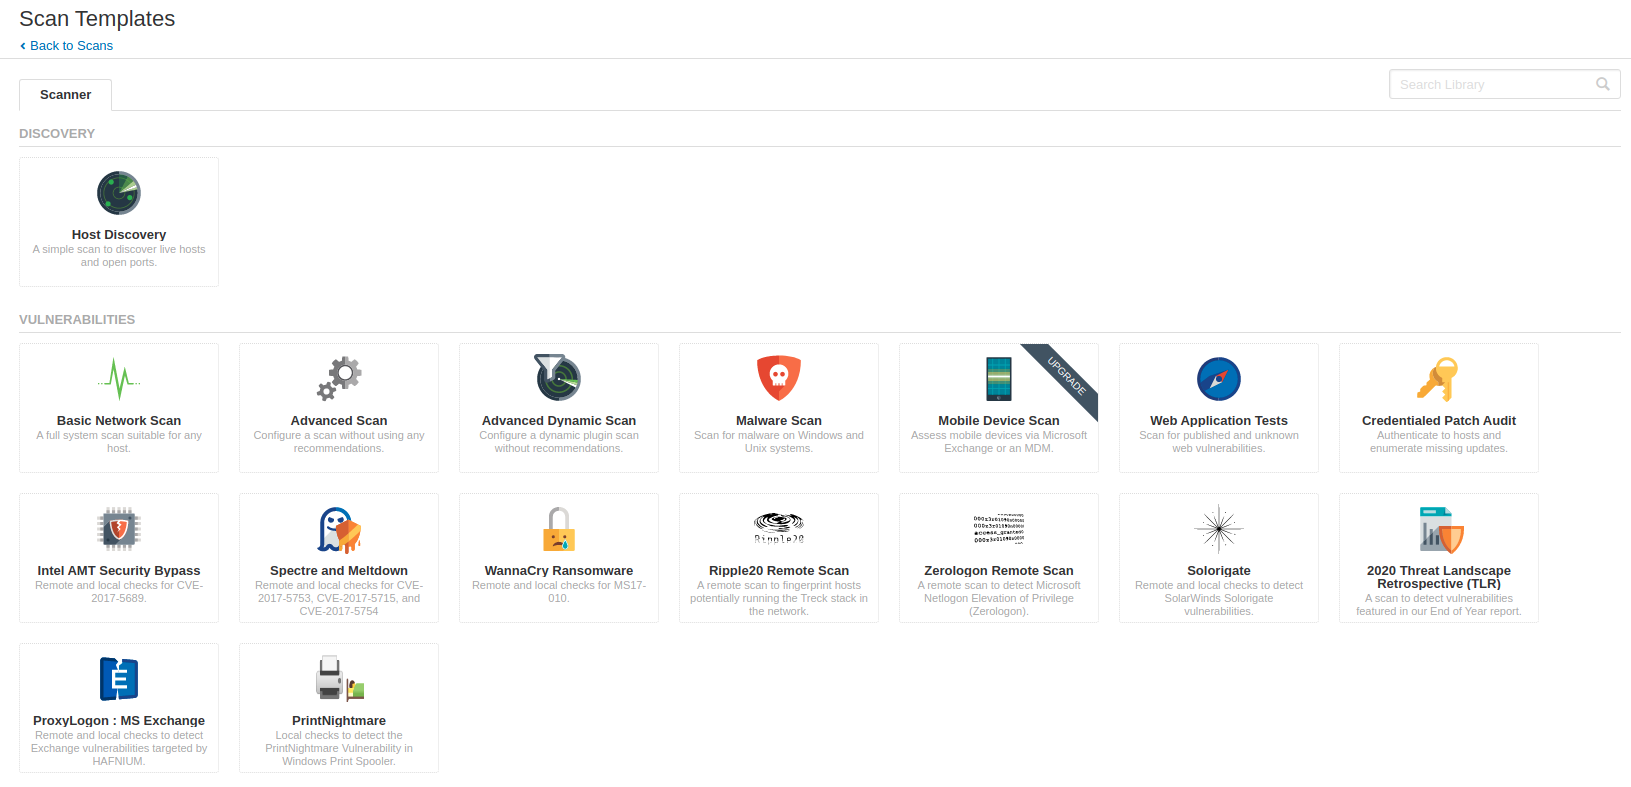Choose the Advanced Scan gears icon
Viewport: 1631px width, 787px height.
tap(339, 379)
